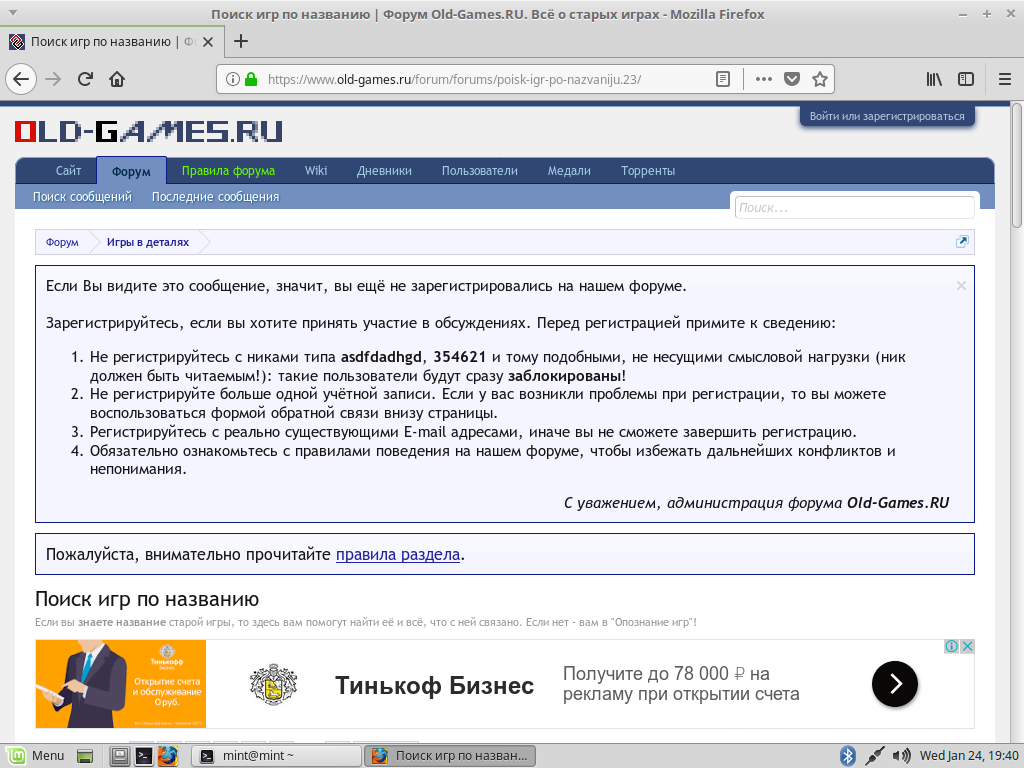
Task: Save page to Pocket
Action: [793, 78]
